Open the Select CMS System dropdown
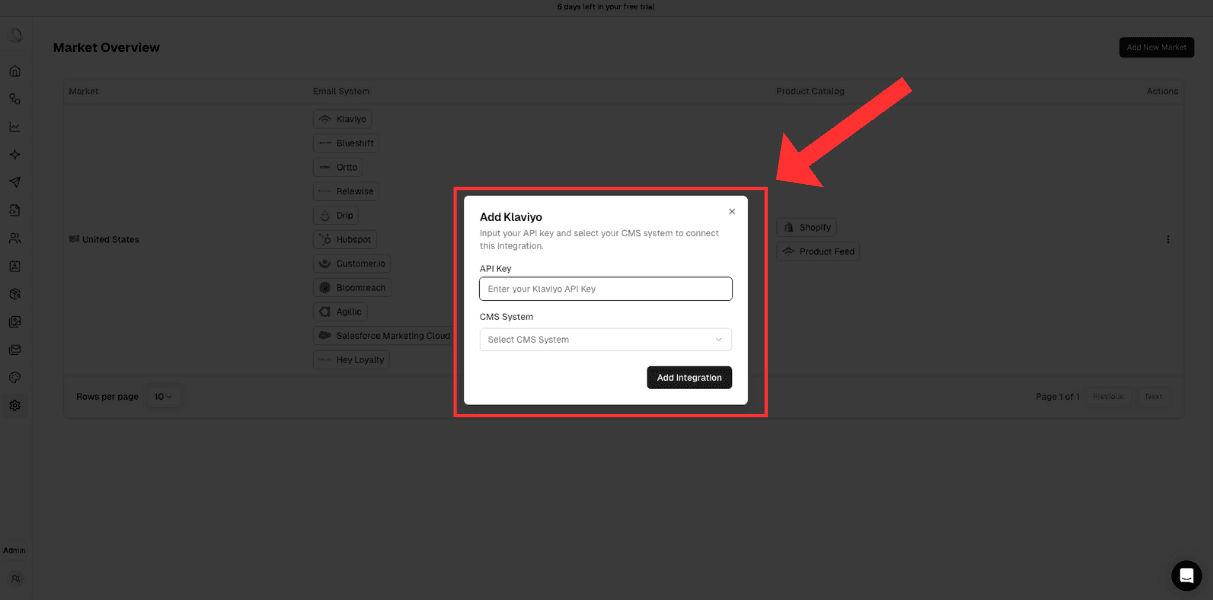 pos(606,339)
